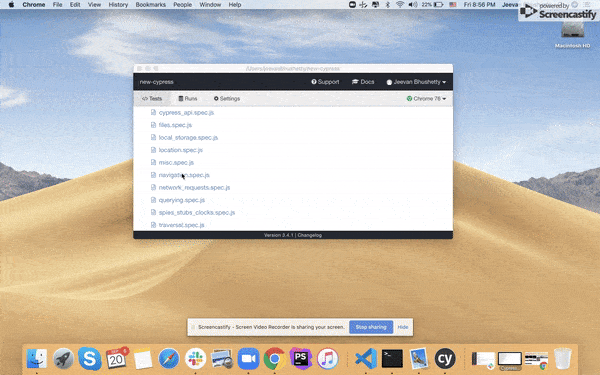Click the new-cypress project name
Viewport: 600px width, 375px height.
tap(157, 82)
